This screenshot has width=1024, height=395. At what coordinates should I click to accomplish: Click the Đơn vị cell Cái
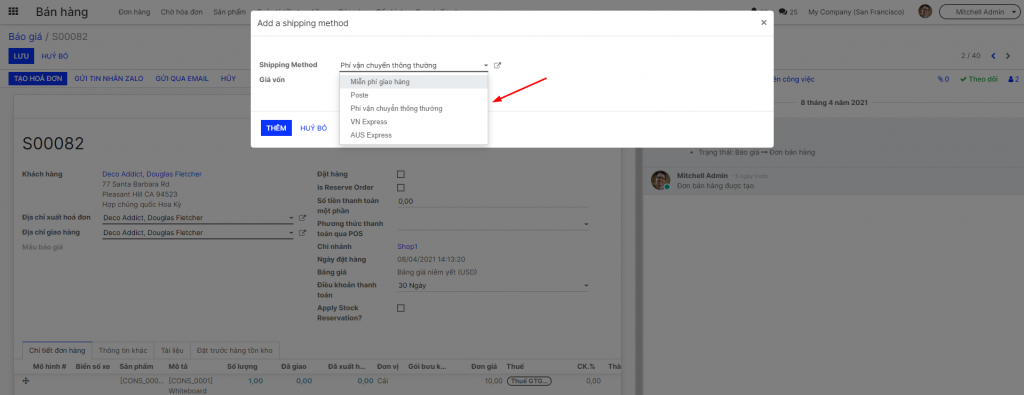point(383,381)
